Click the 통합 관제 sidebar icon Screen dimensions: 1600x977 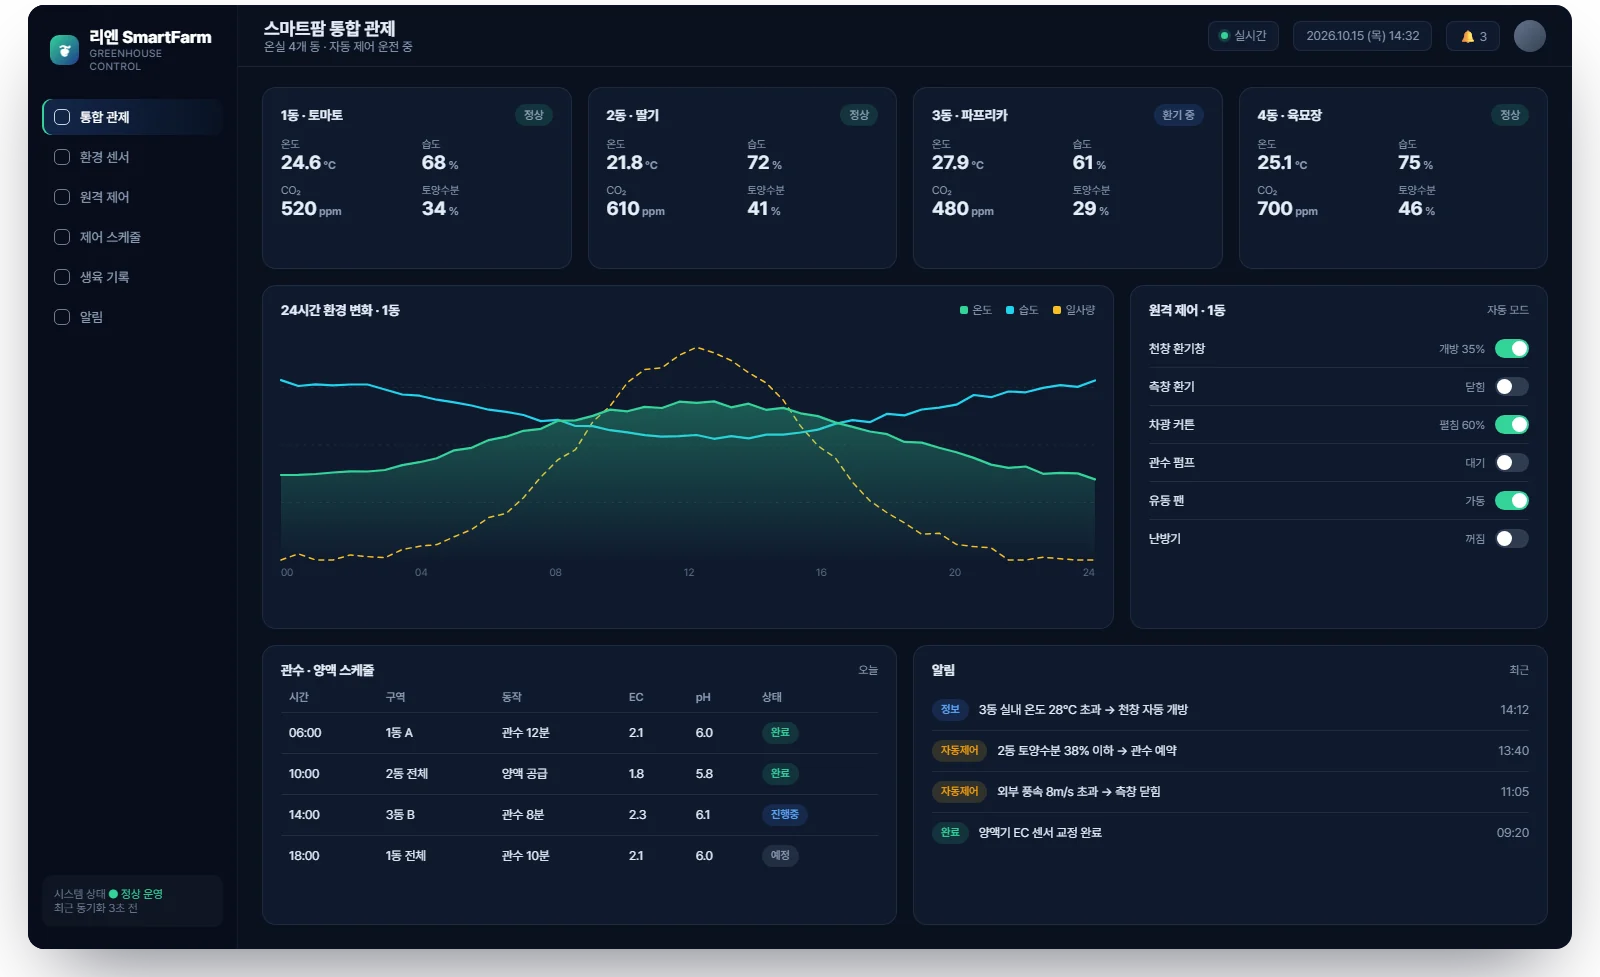pos(62,117)
